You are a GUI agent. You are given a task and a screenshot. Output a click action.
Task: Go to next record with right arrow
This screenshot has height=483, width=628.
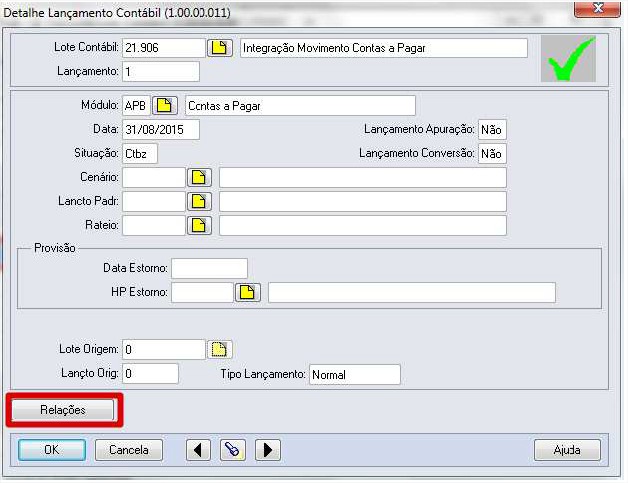pyautogui.click(x=268, y=450)
